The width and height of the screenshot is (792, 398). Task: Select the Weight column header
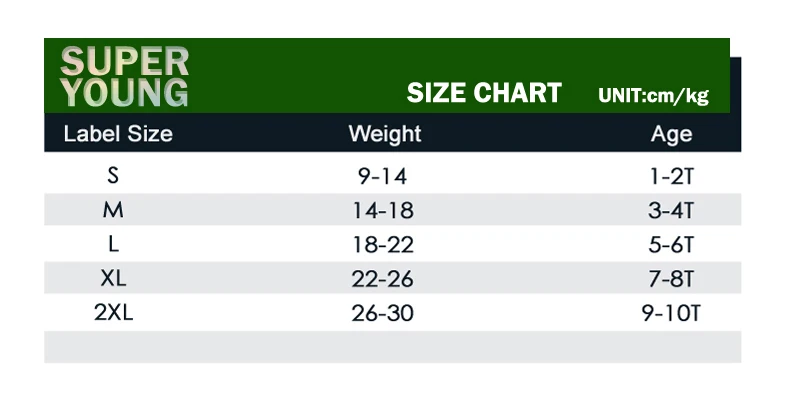point(385,134)
